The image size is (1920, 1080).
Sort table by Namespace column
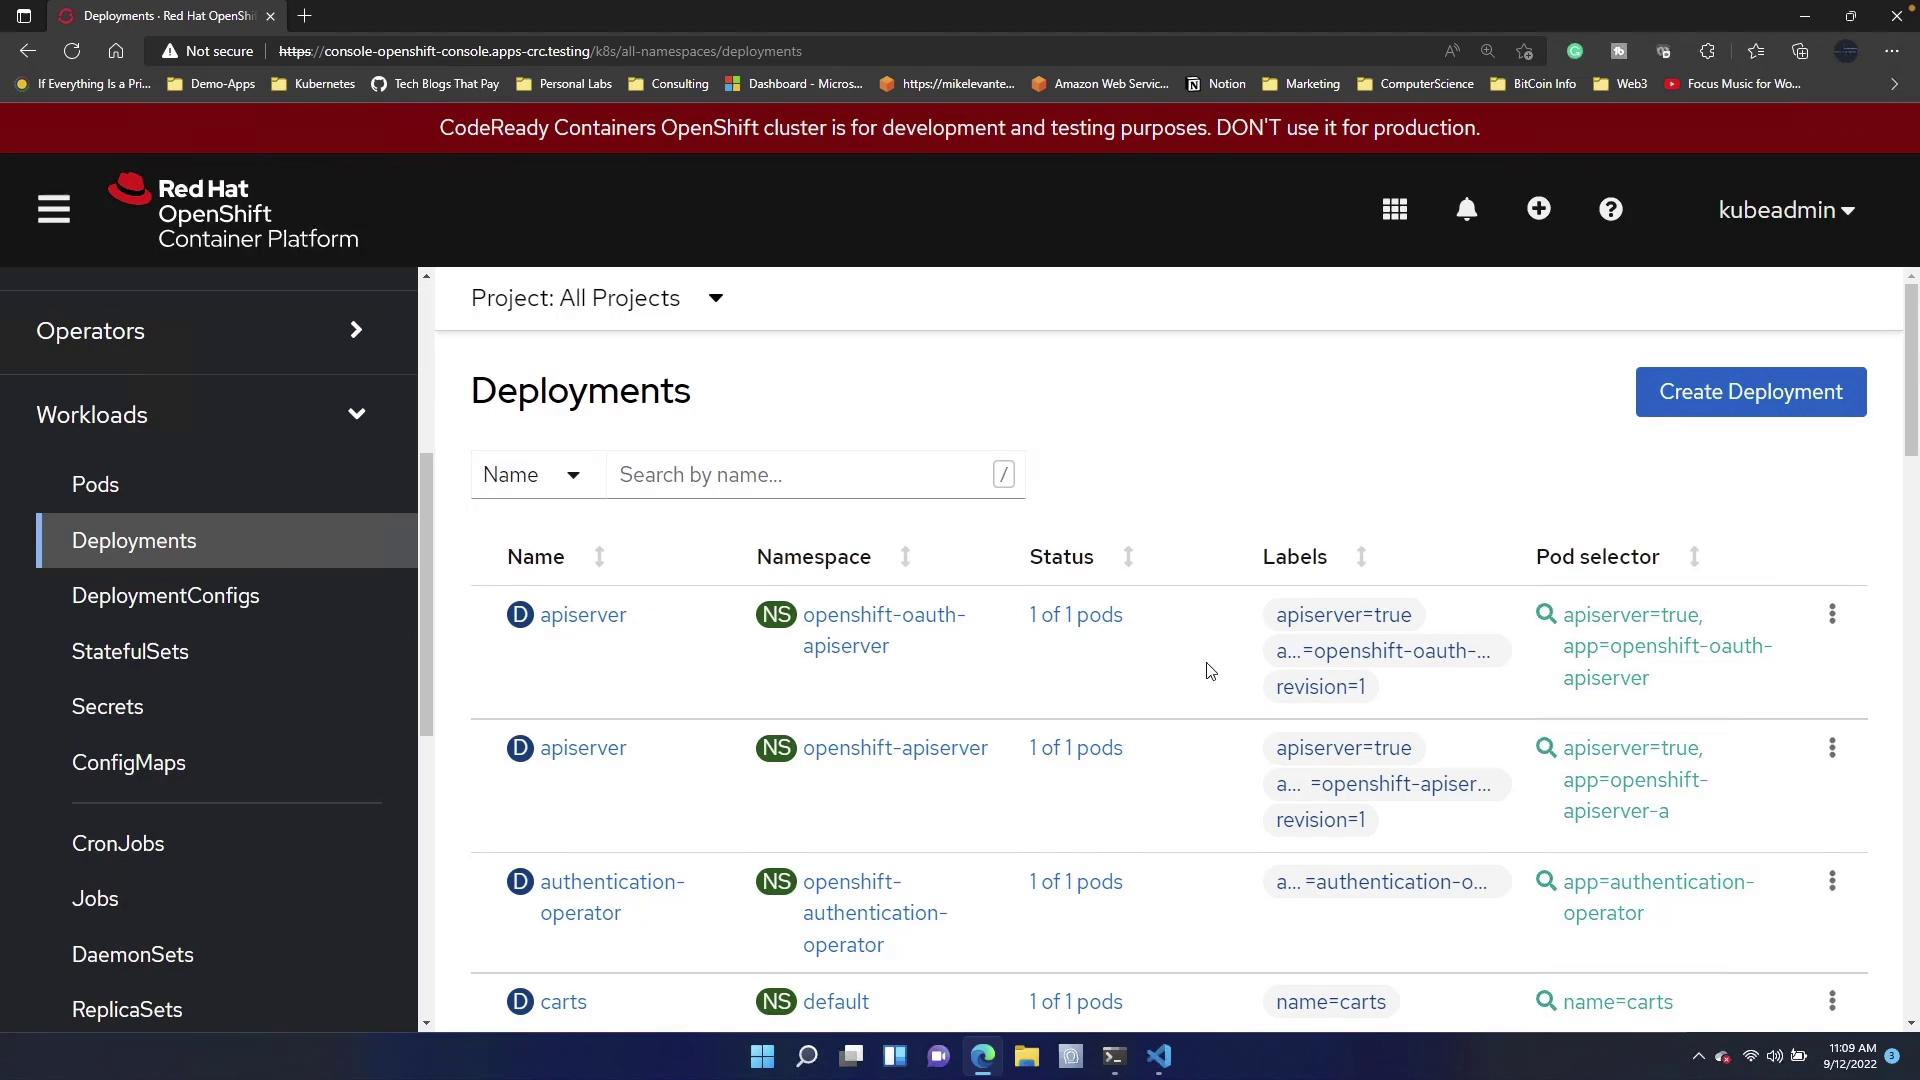(905, 557)
